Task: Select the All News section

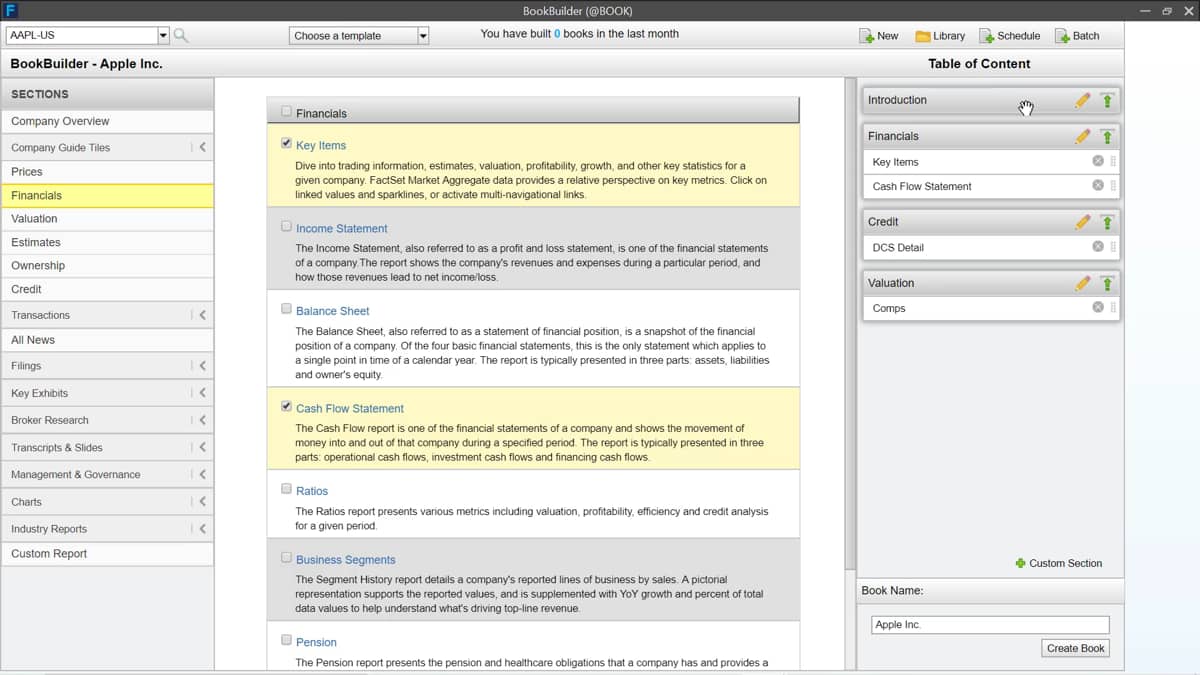Action: coord(107,340)
